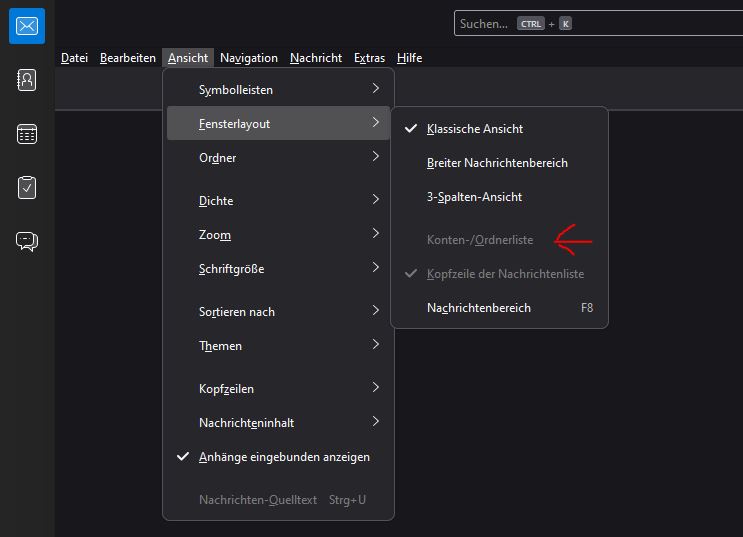This screenshot has height=537, width=743.
Task: Toggle Anhänge eingebunden anzeigen
Action: tap(284, 457)
